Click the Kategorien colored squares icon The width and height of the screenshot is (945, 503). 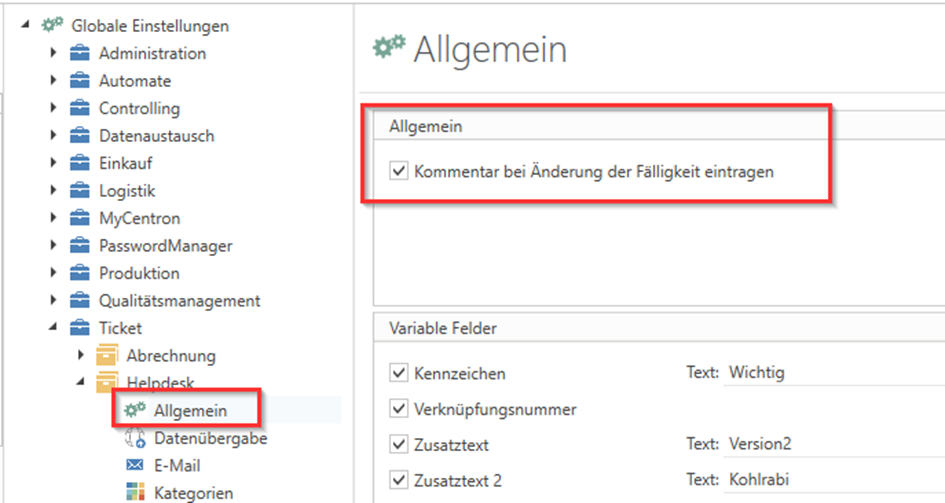click(135, 492)
